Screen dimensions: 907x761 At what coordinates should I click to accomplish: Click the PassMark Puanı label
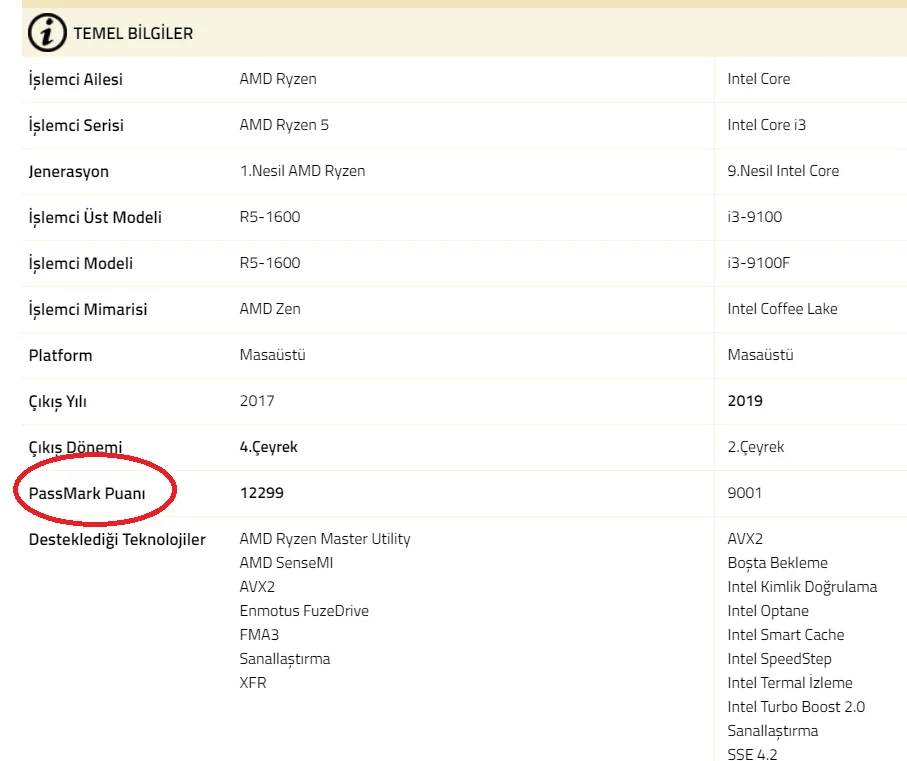click(x=87, y=493)
